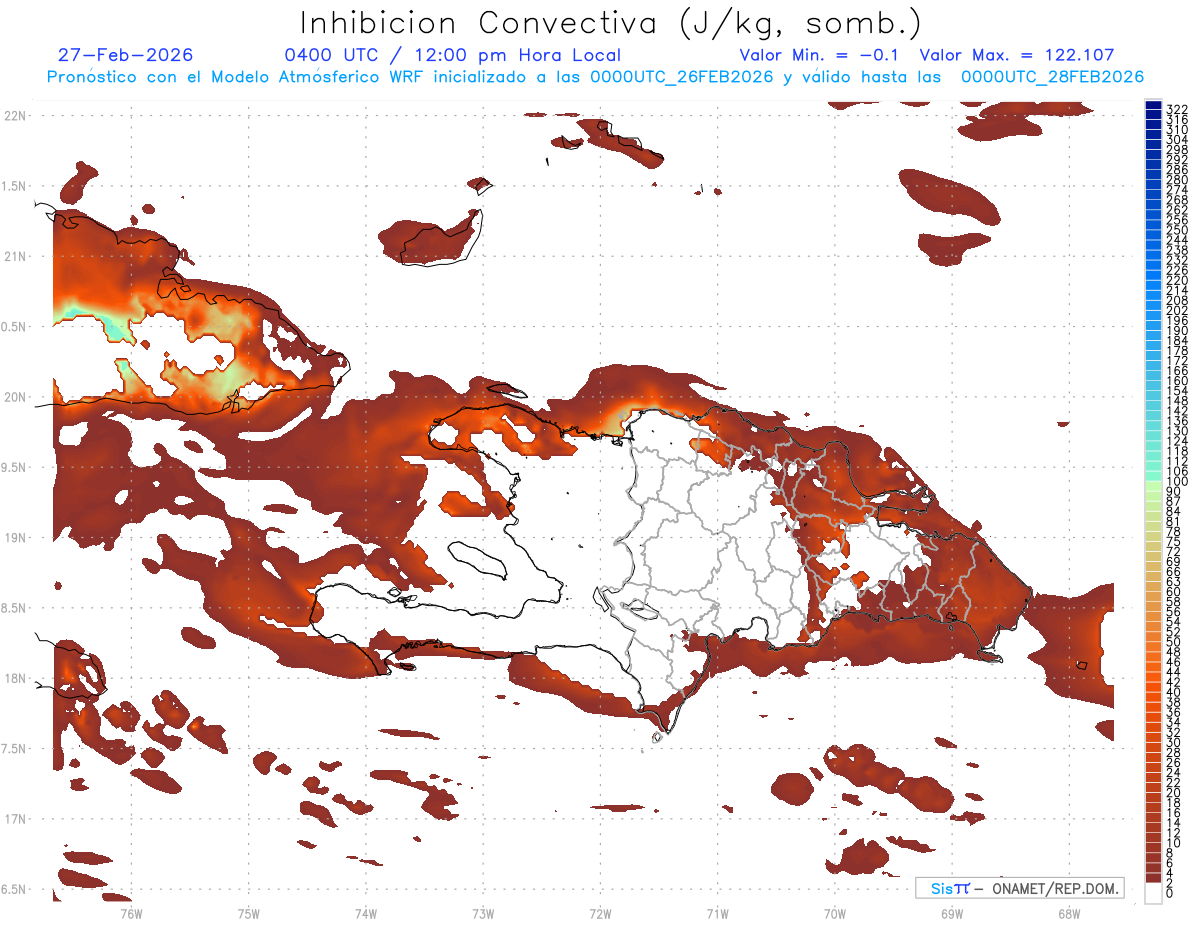This screenshot has height=927, width=1200.
Task: Click the '74W' longitude label
Action: click(365, 913)
